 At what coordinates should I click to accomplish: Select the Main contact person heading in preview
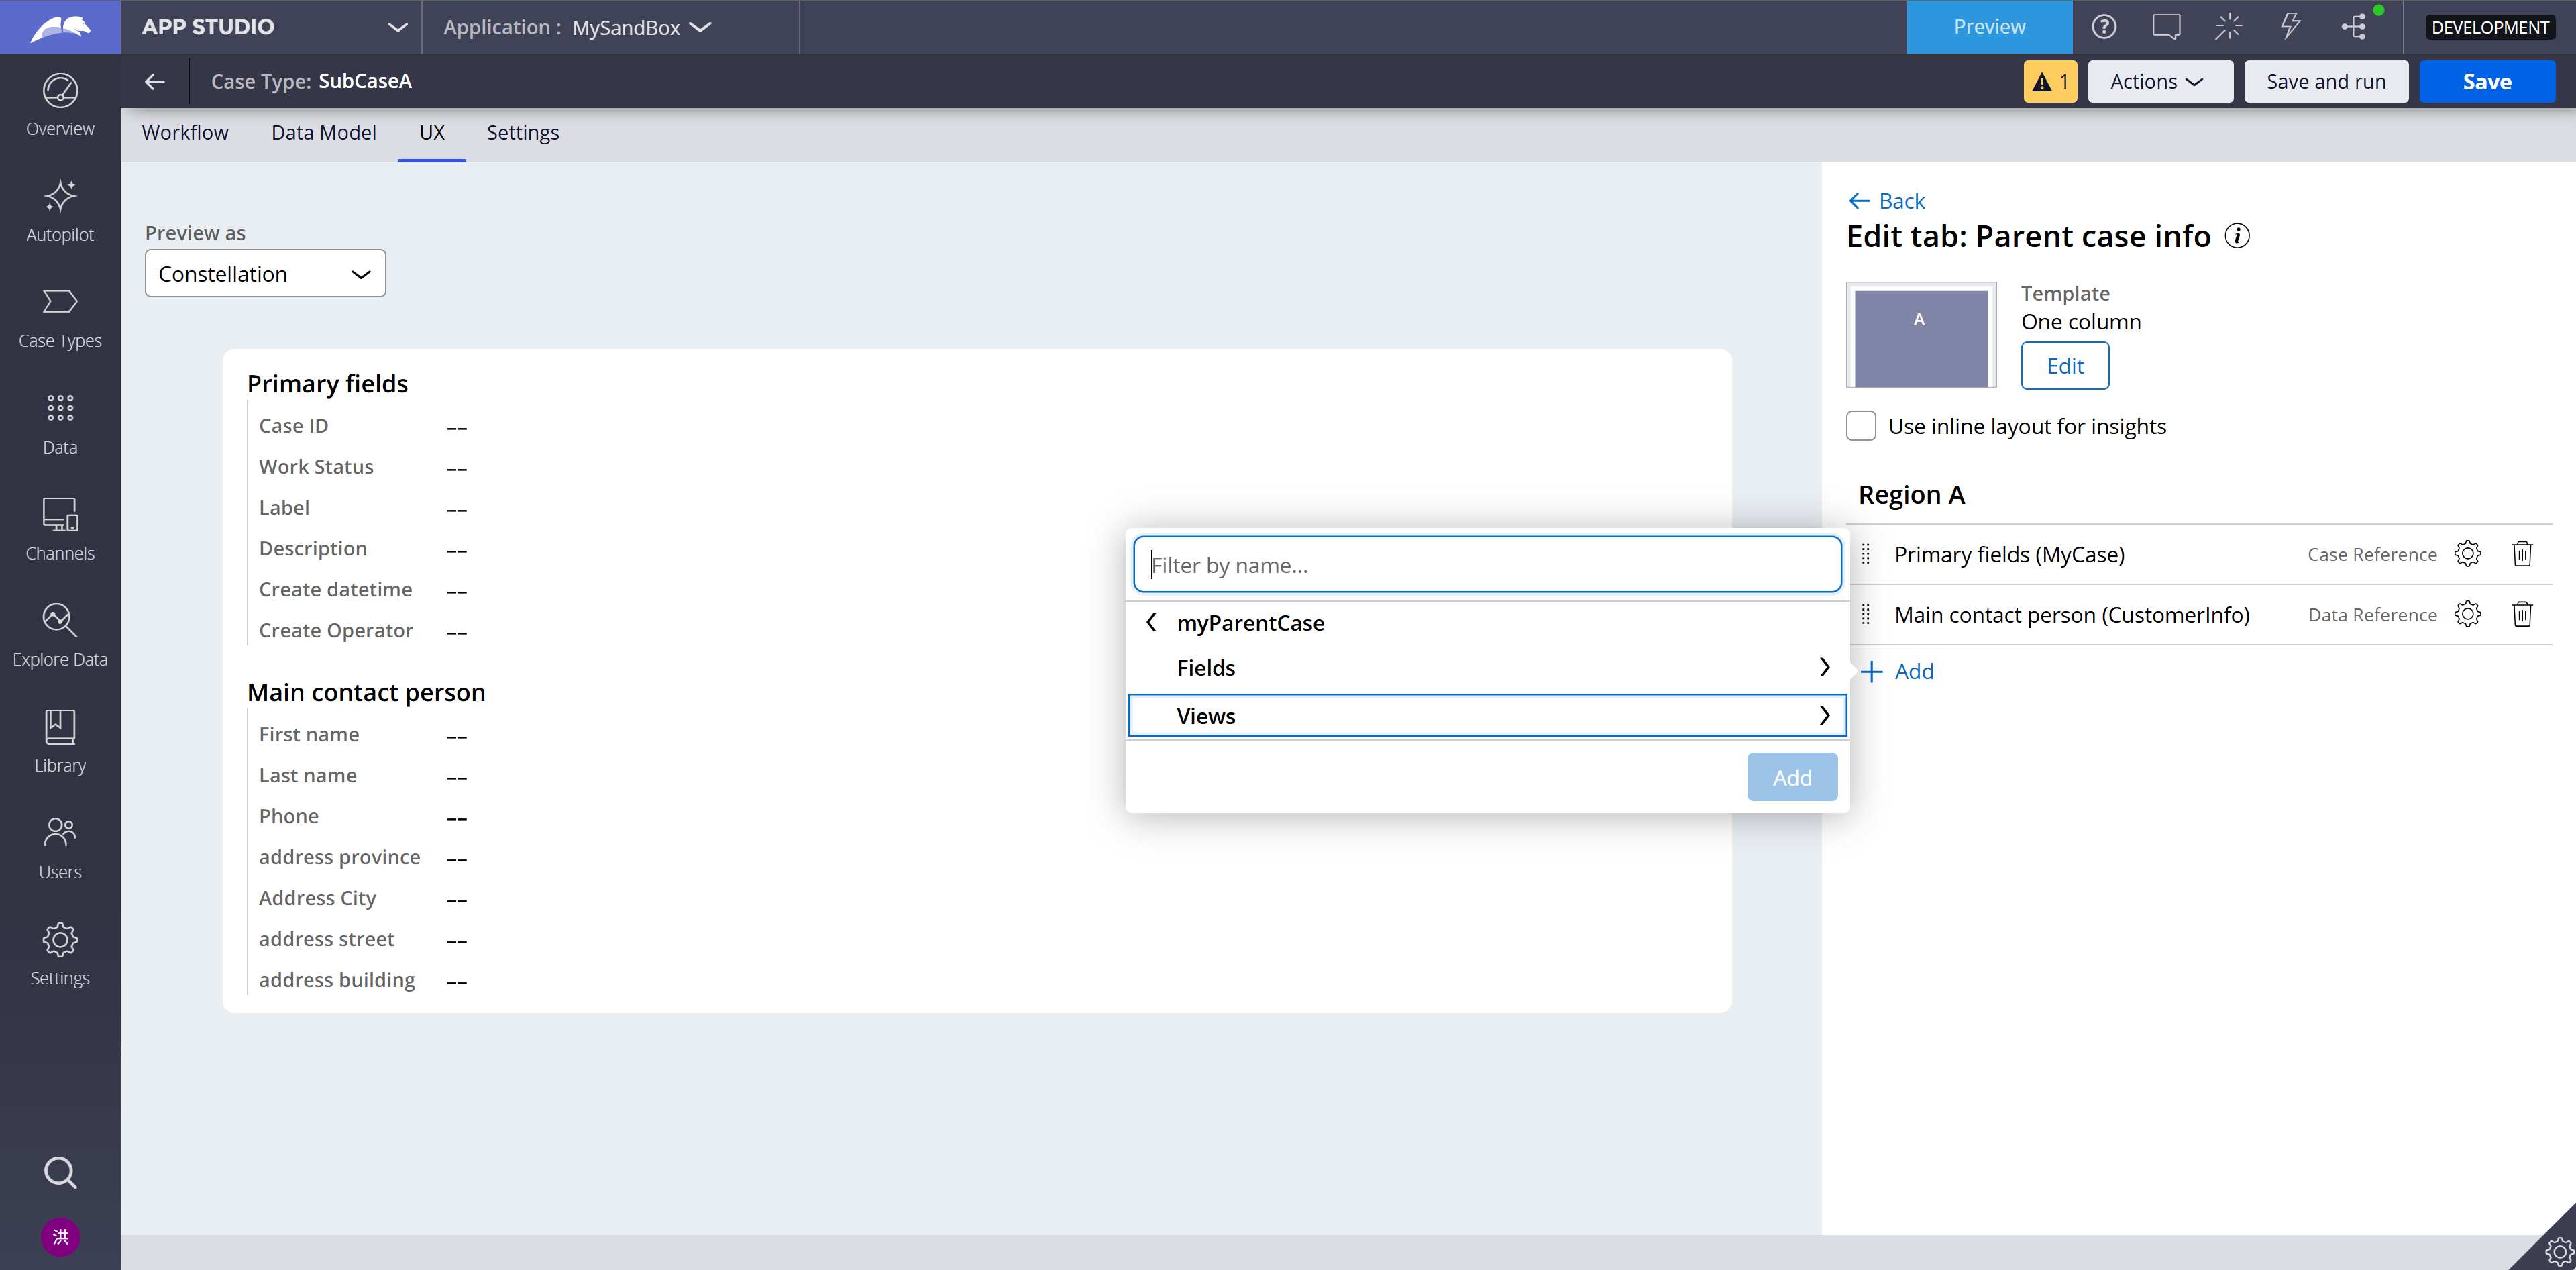point(366,693)
